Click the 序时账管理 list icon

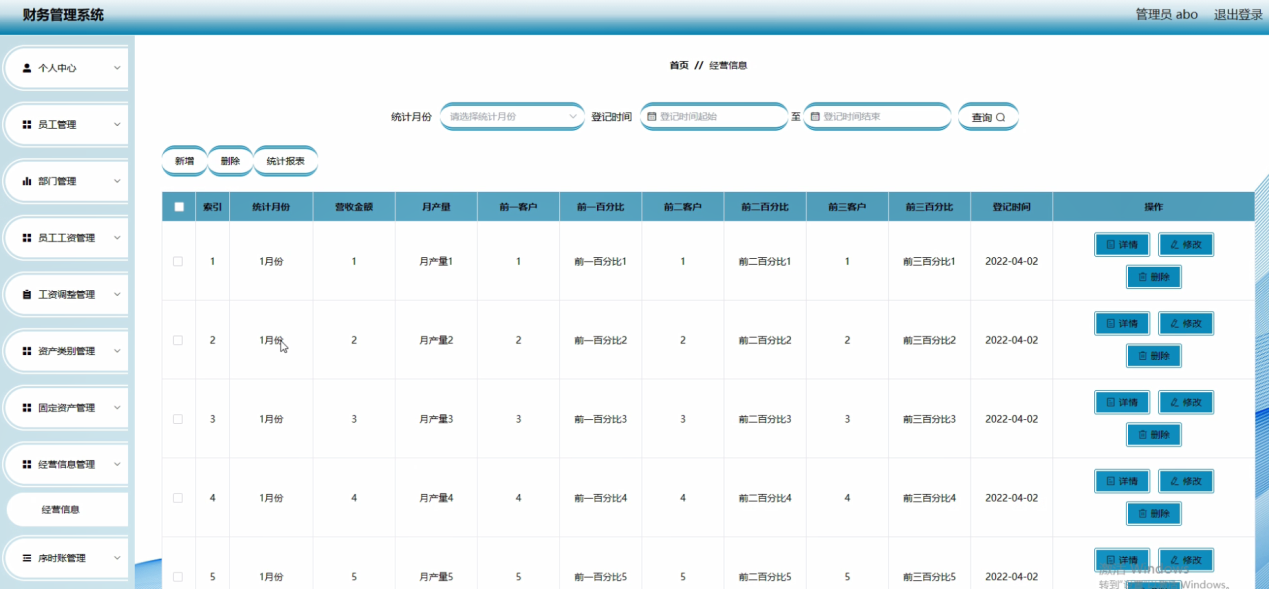27,558
